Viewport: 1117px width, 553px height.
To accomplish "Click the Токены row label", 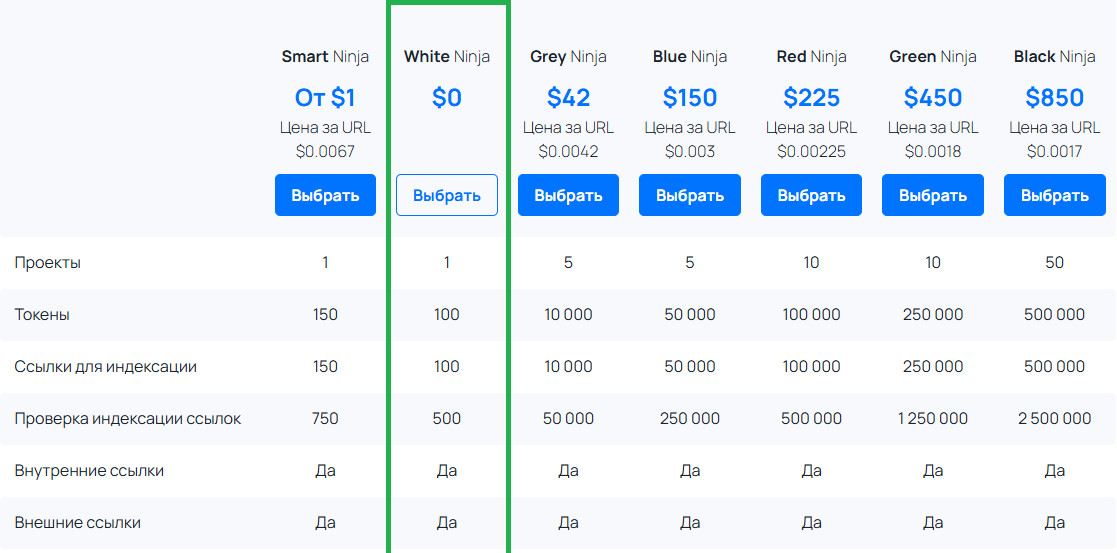I will coord(42,314).
